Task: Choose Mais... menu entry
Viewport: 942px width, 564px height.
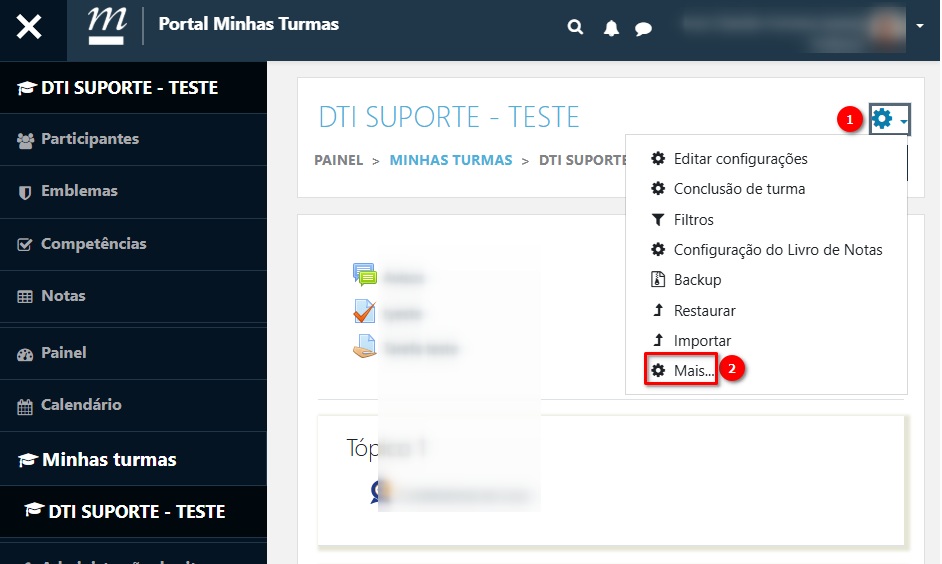Action: pyautogui.click(x=681, y=370)
